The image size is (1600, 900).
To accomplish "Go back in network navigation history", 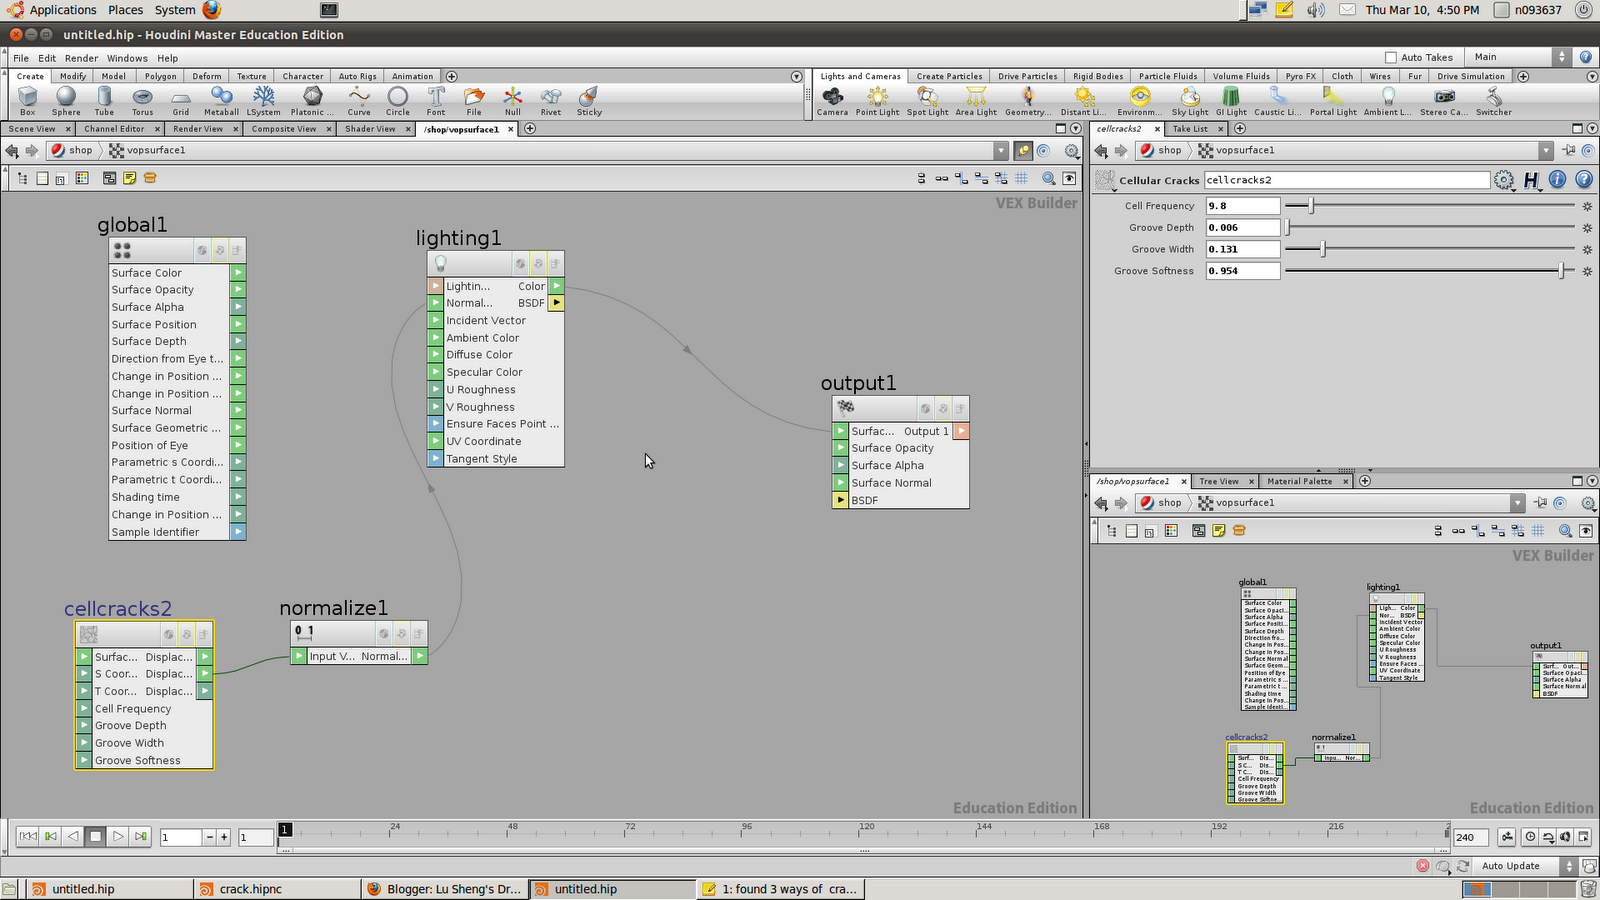I will (12, 150).
